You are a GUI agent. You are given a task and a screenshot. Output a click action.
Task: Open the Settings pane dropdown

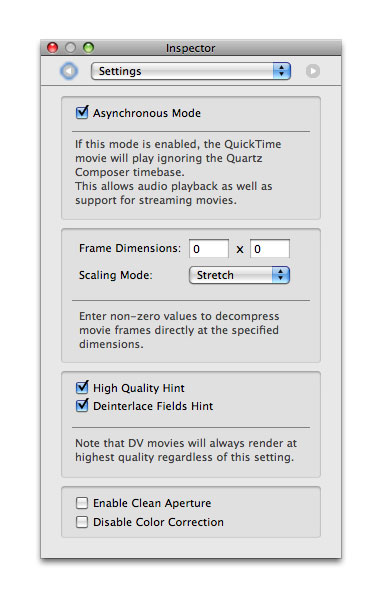tap(191, 71)
